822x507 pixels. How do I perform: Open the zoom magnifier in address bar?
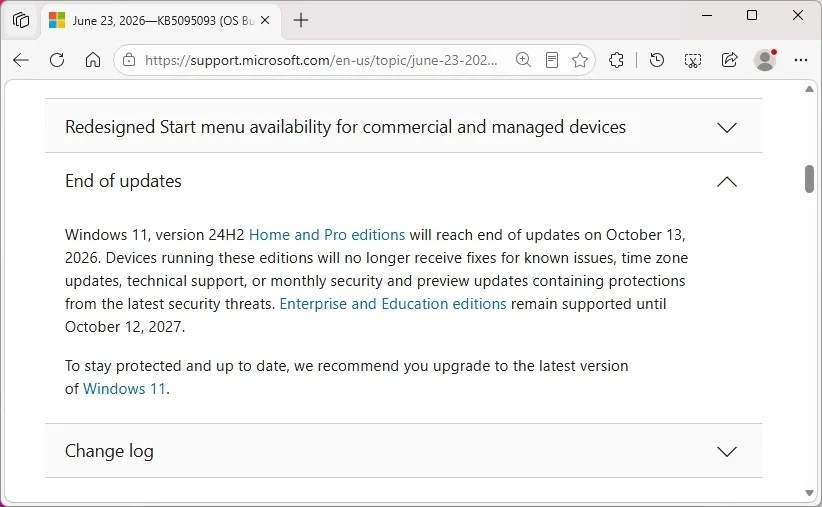click(523, 60)
